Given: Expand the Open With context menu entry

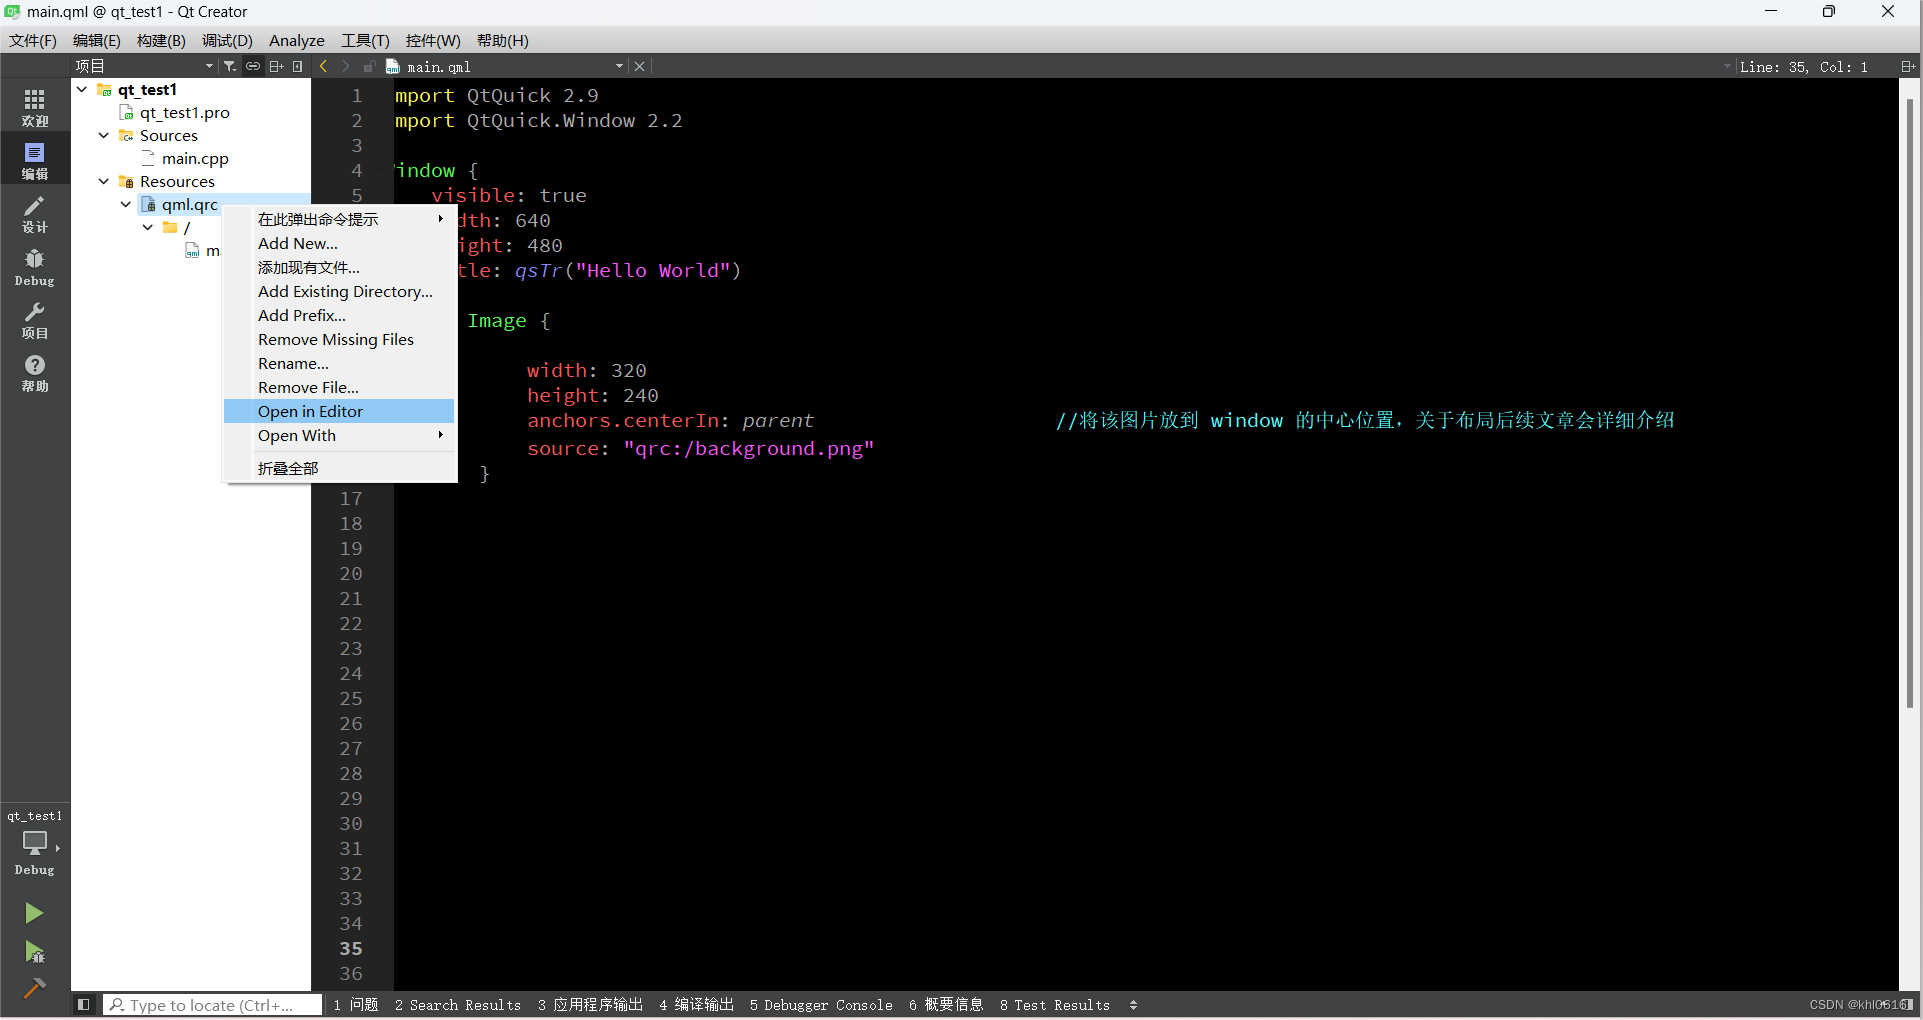Looking at the screenshot, I should tap(297, 435).
